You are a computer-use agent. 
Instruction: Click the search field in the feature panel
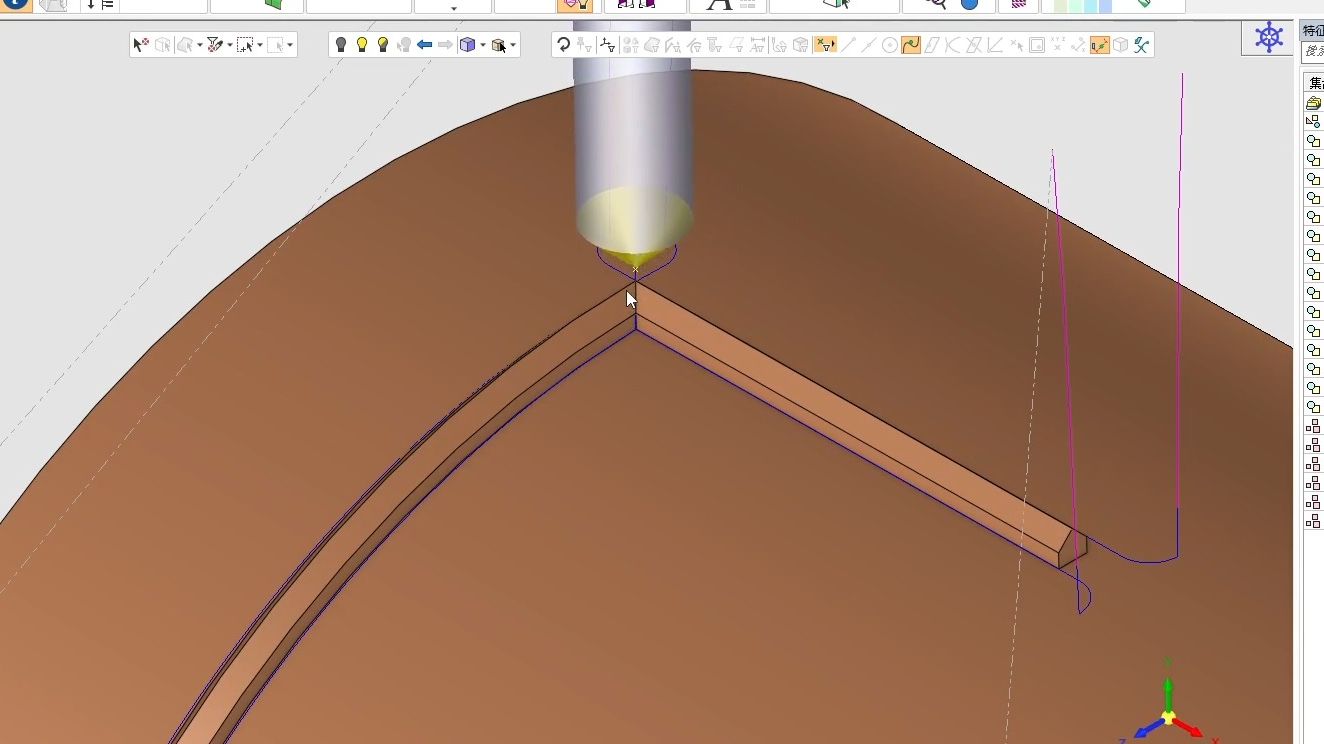[1314, 51]
